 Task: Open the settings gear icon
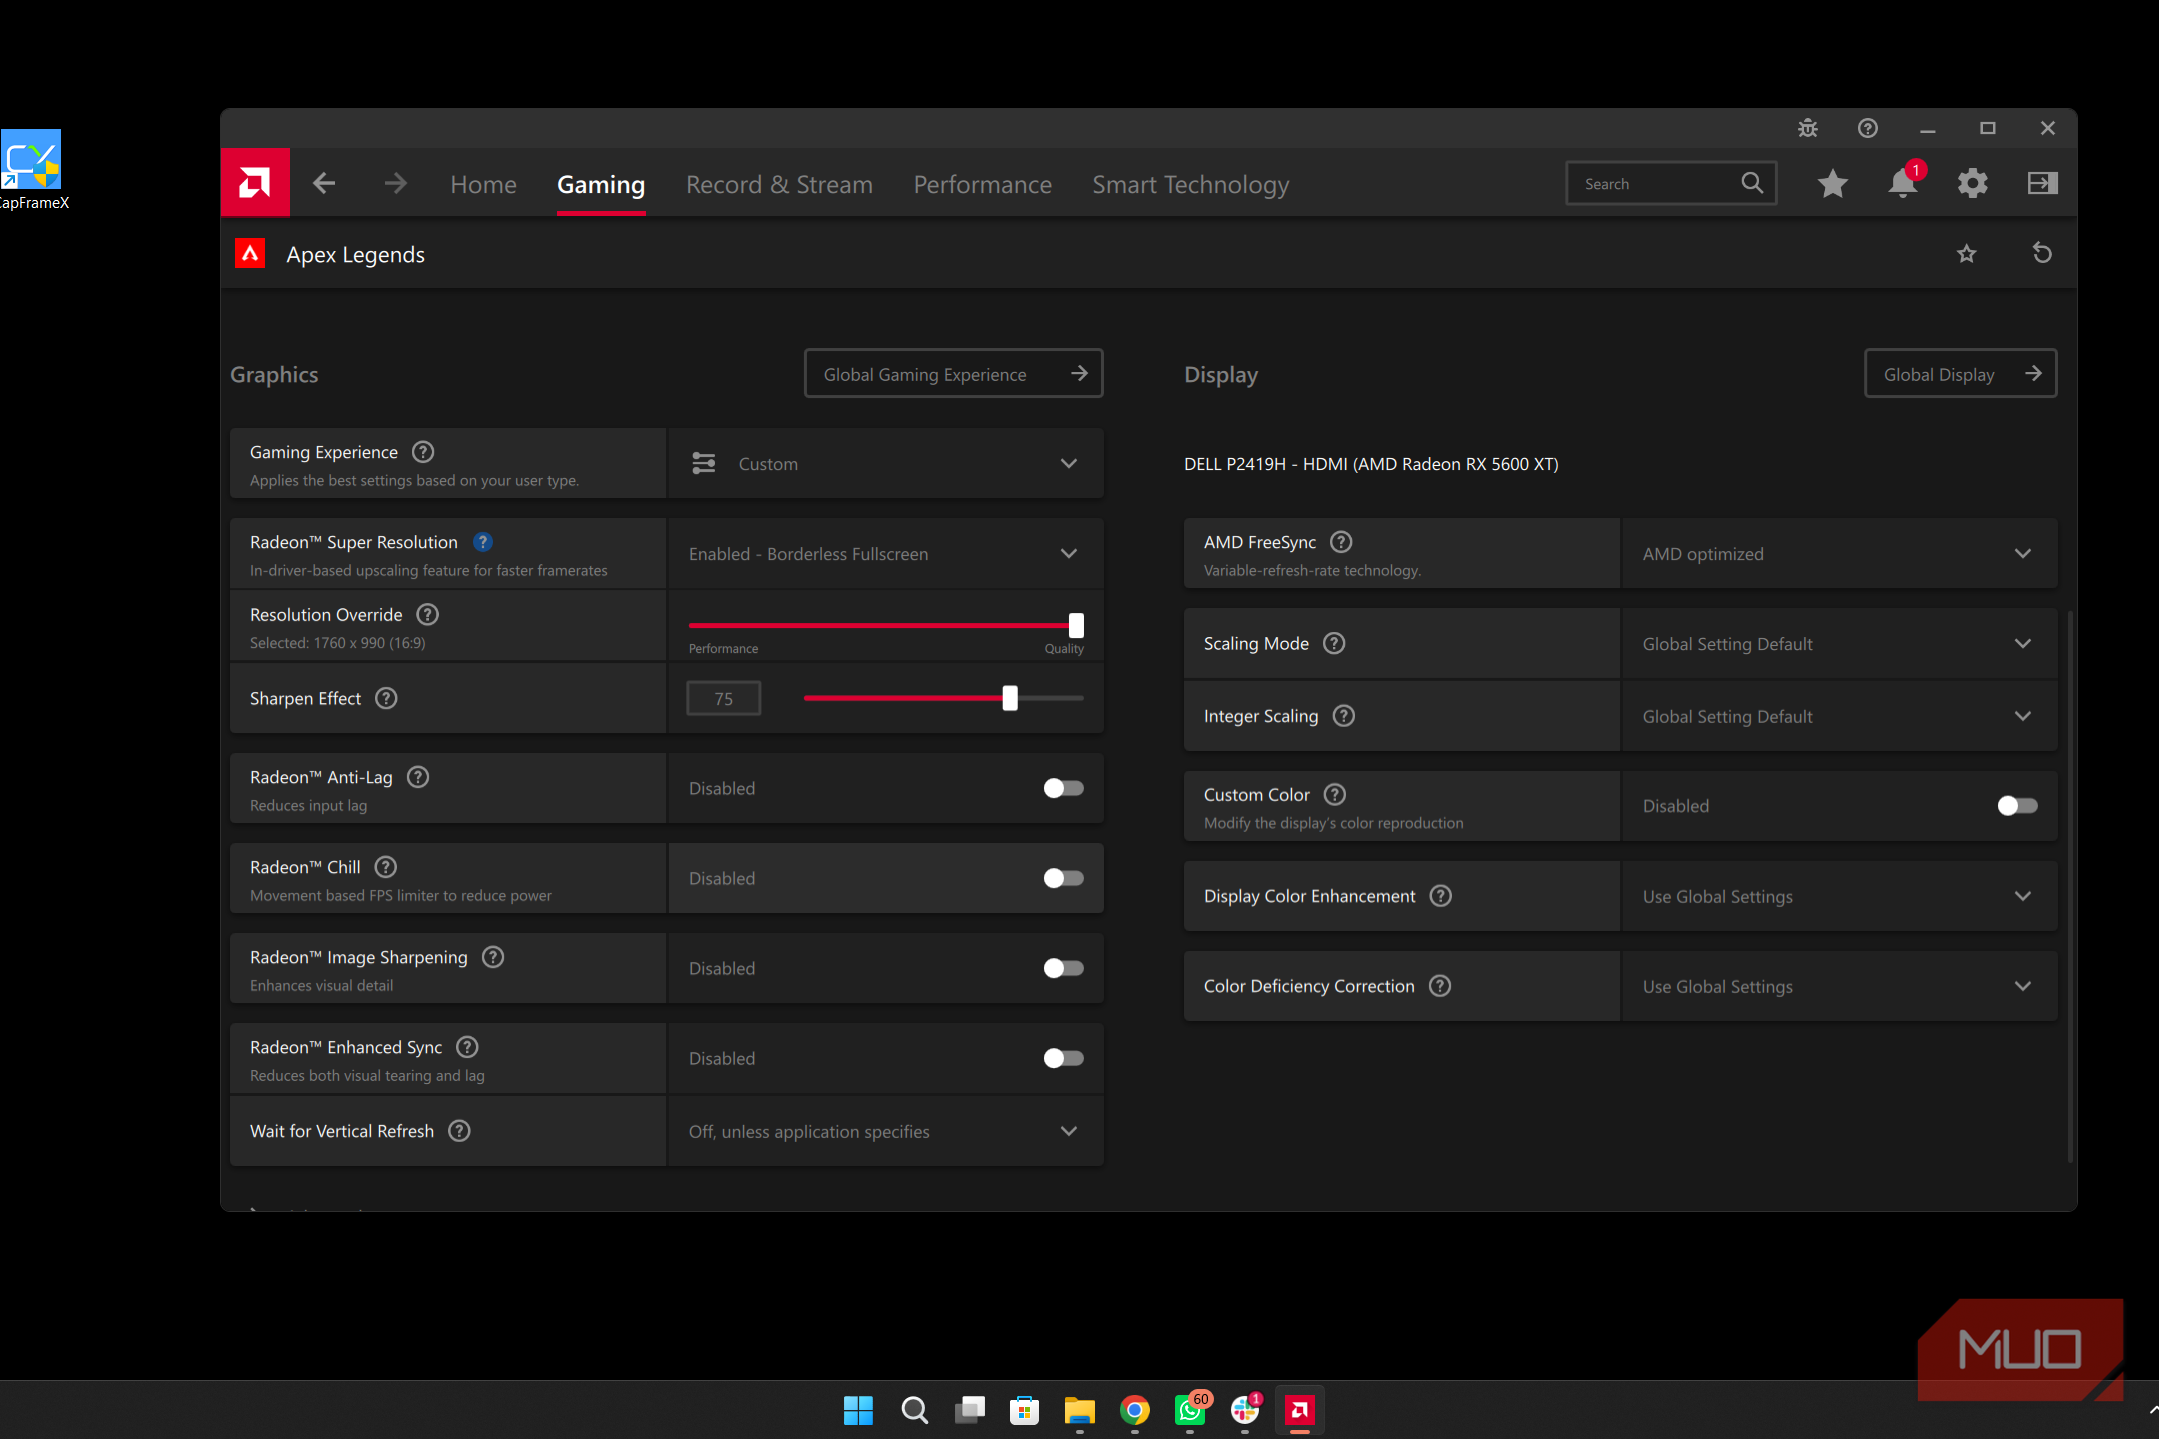click(1973, 183)
